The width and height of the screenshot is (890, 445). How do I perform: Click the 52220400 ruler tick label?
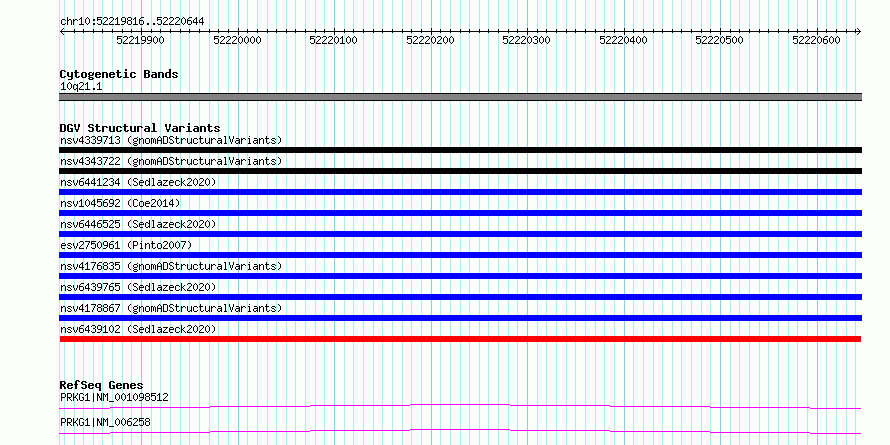pyautogui.click(x=624, y=40)
